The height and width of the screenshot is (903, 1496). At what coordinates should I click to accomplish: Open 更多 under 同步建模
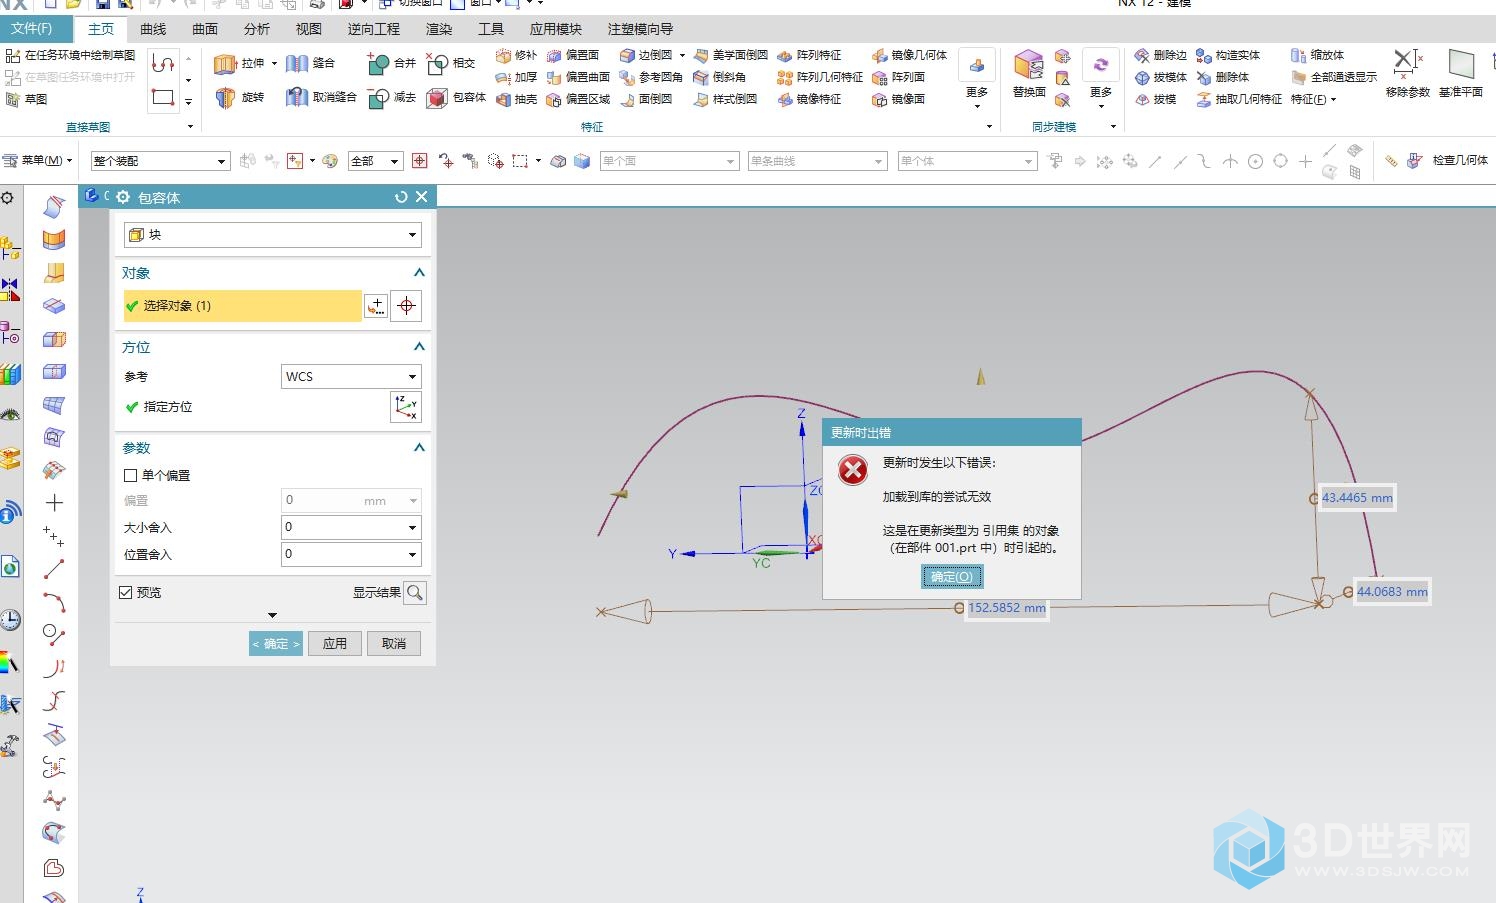click(1100, 80)
